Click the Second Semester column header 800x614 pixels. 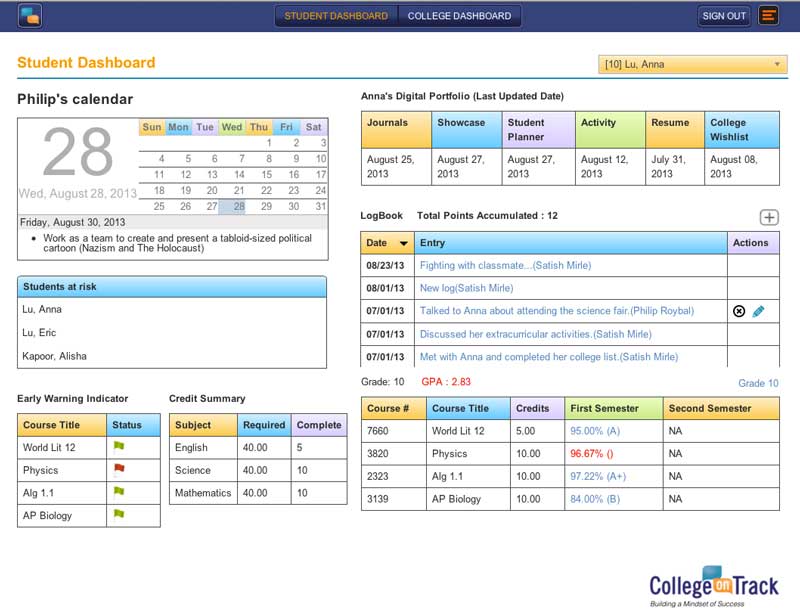click(721, 408)
